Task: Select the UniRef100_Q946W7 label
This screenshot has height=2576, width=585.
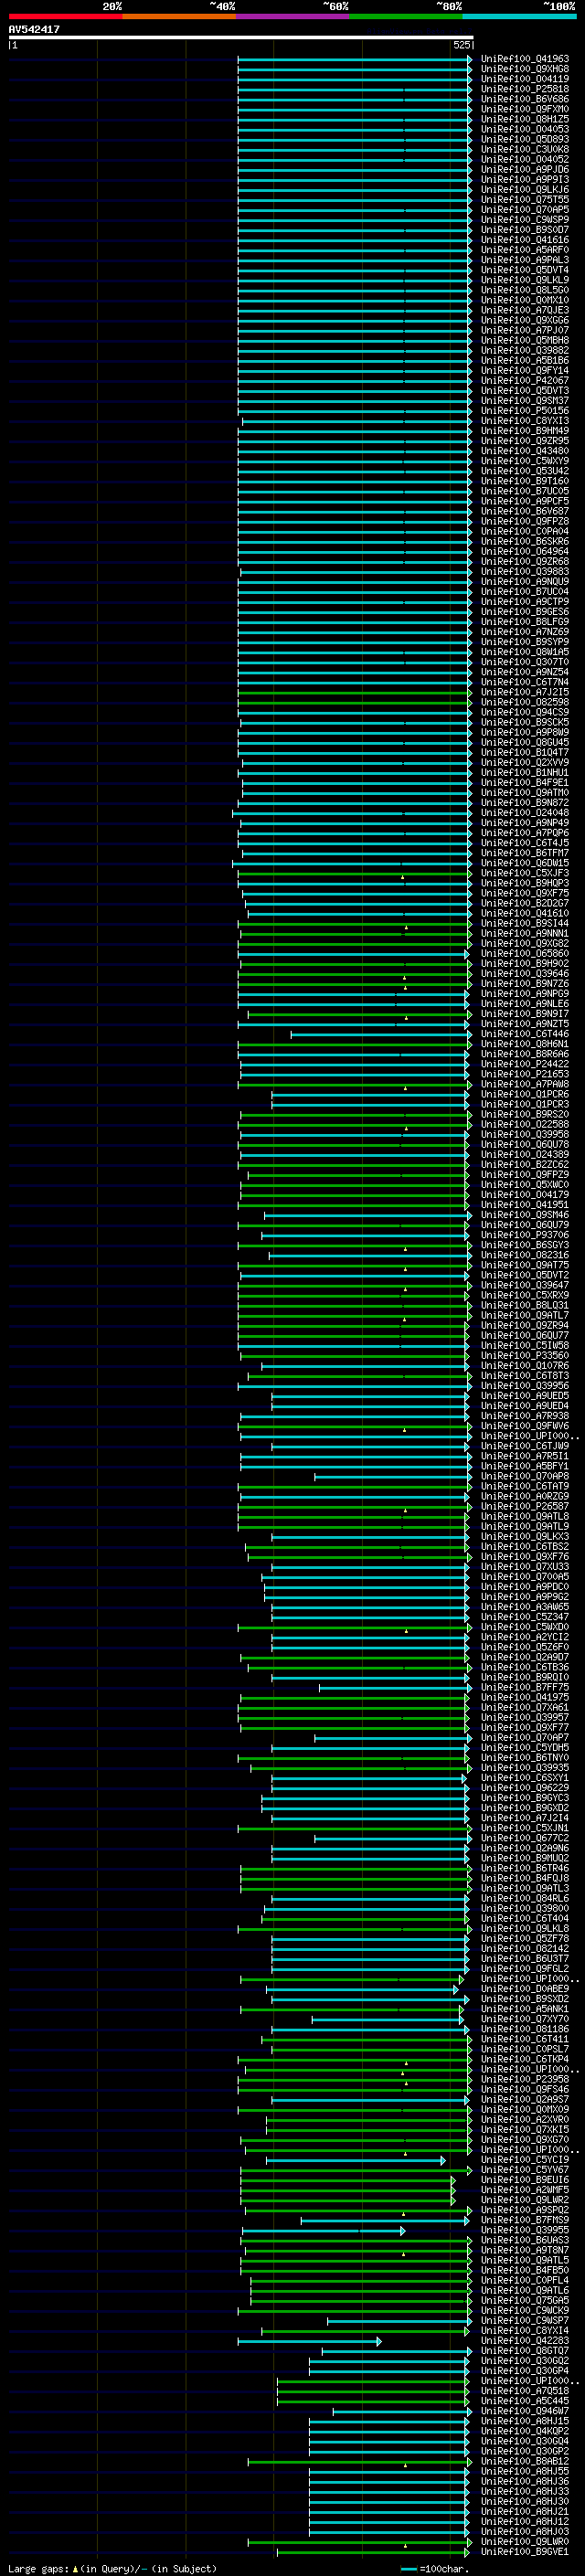Action: pos(525,2412)
